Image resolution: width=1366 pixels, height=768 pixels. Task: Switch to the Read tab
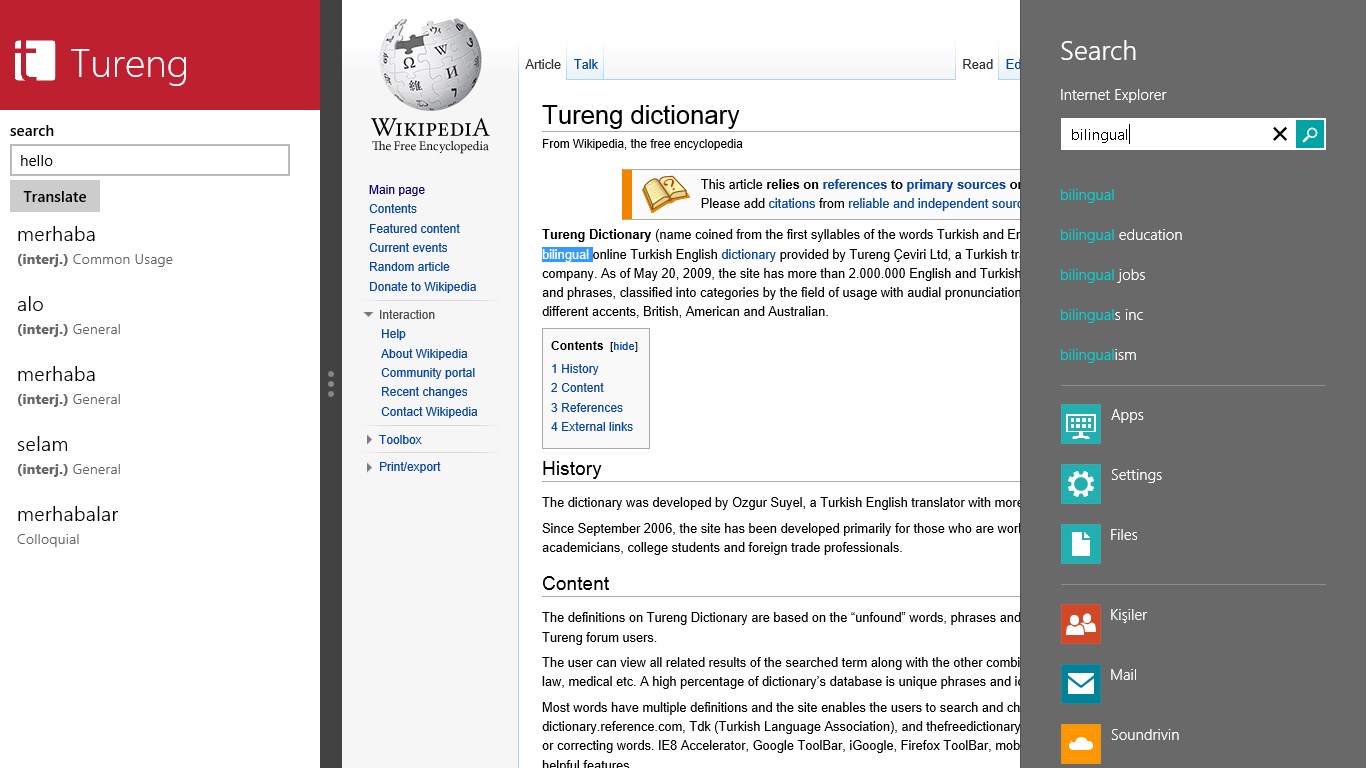[977, 64]
